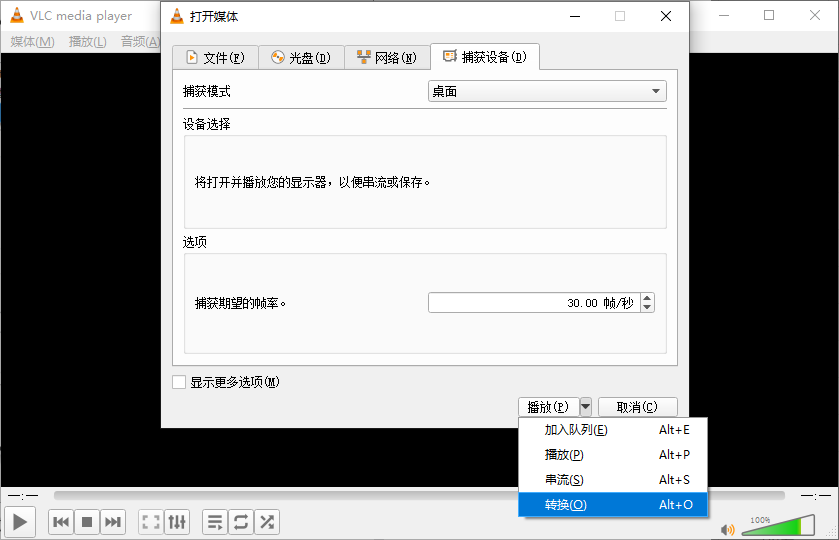Viewport: 839px width, 540px height.
Task: Toggle fullscreen video mode
Action: coord(151,522)
